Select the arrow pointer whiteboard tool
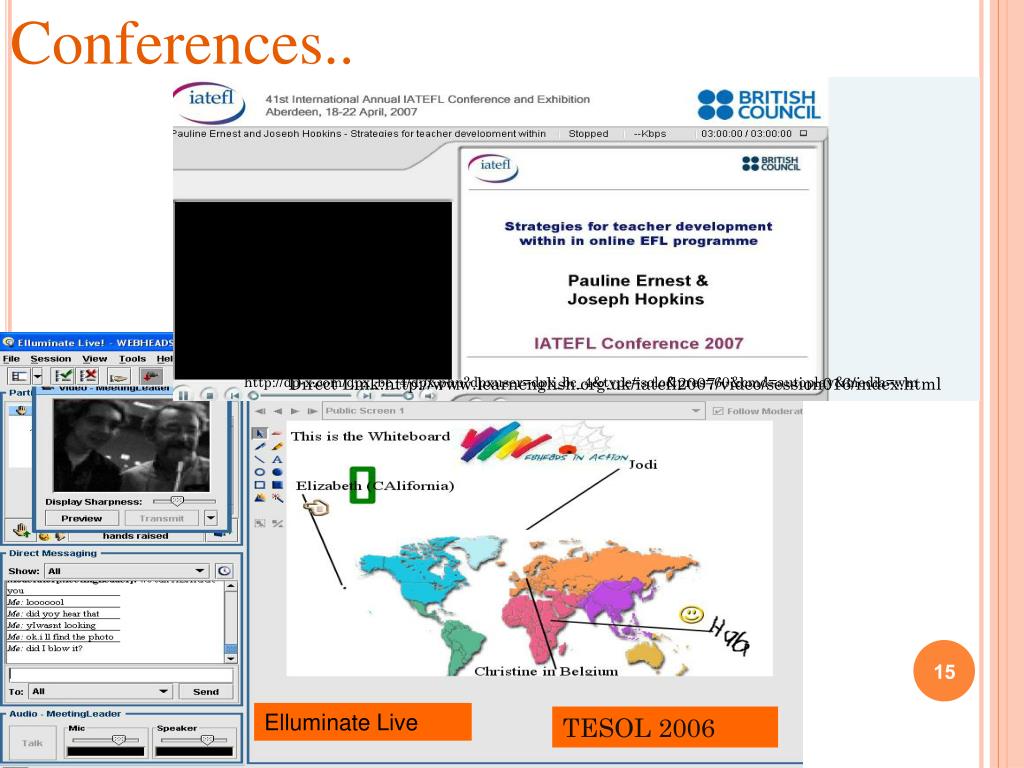Viewport: 1024px width, 768px height. (260, 433)
